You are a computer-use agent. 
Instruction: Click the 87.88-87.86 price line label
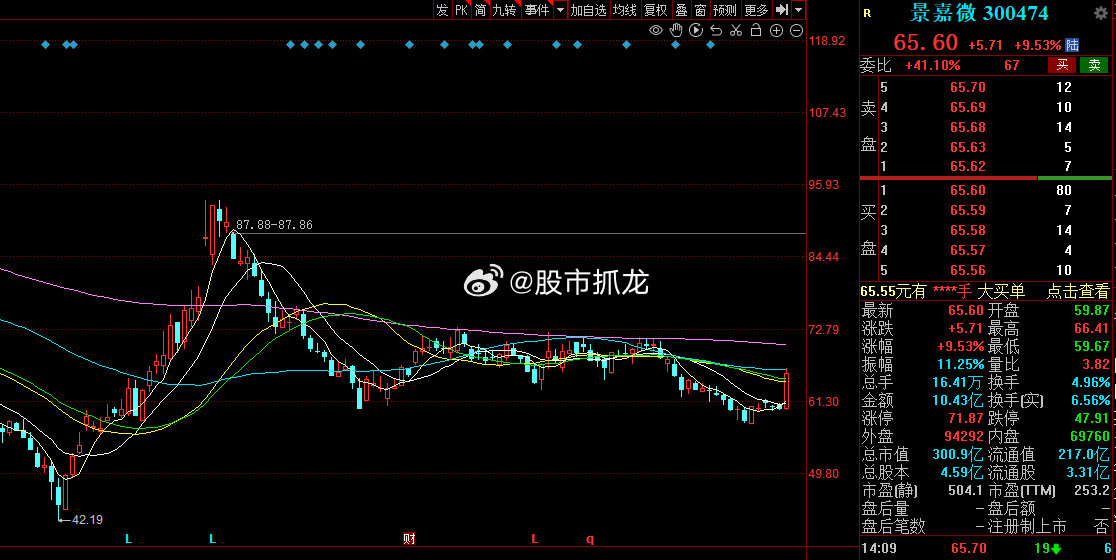coord(274,225)
